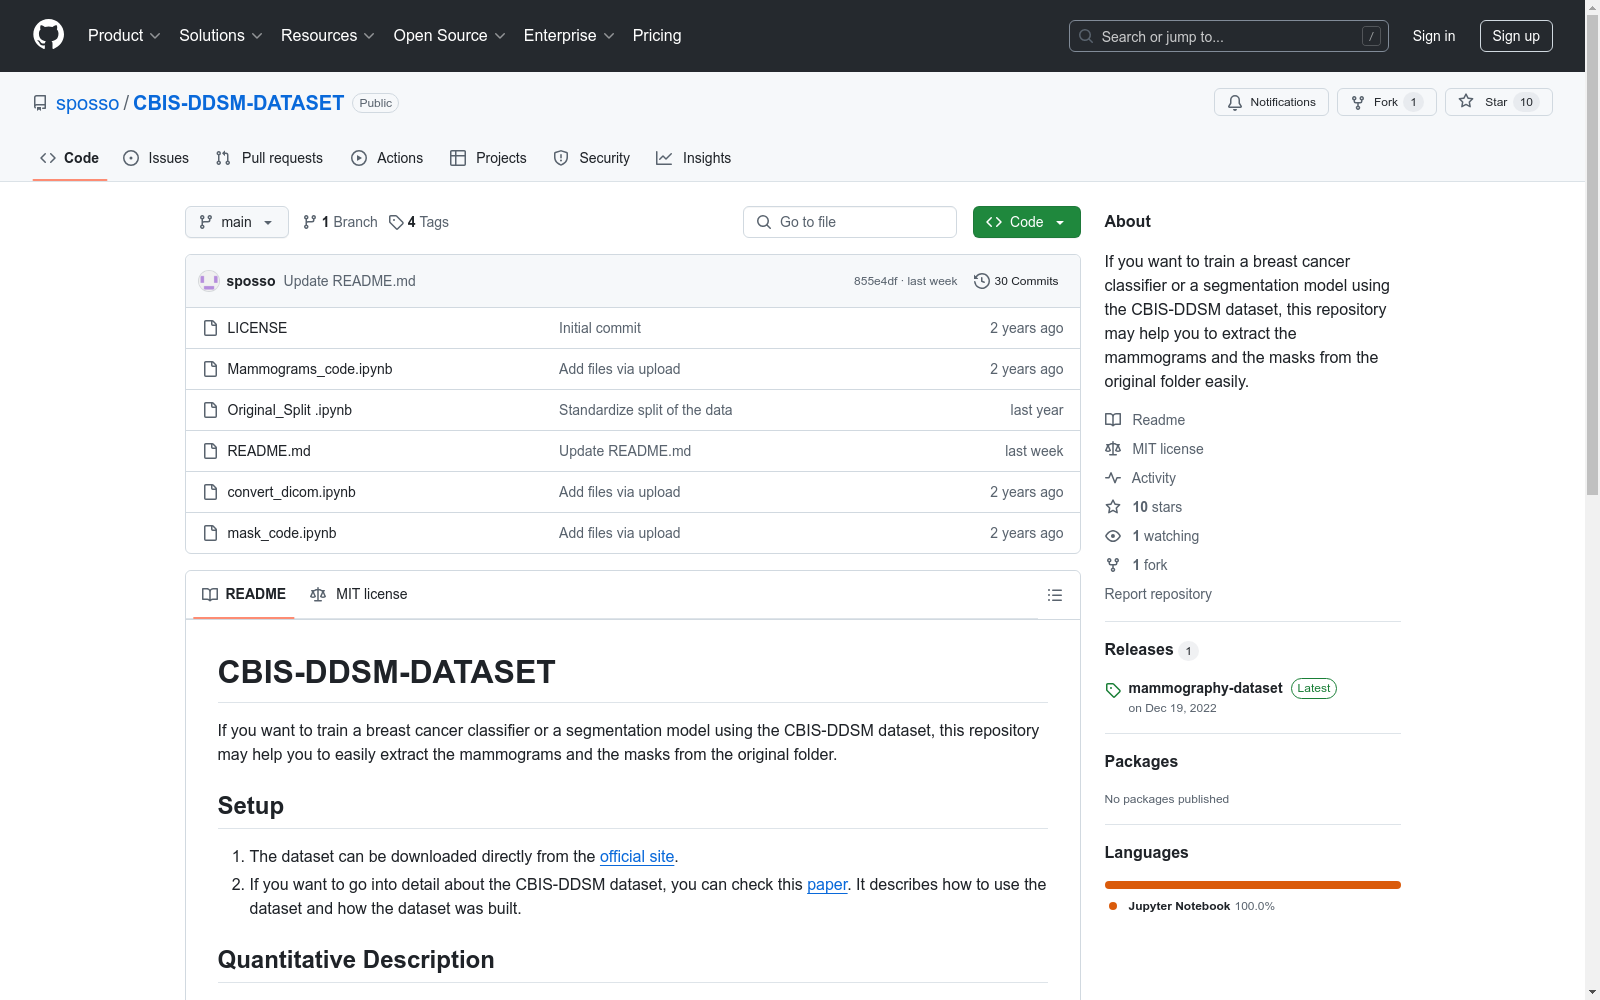Open the Security tab
The height and width of the screenshot is (1000, 1600).
pos(592,158)
